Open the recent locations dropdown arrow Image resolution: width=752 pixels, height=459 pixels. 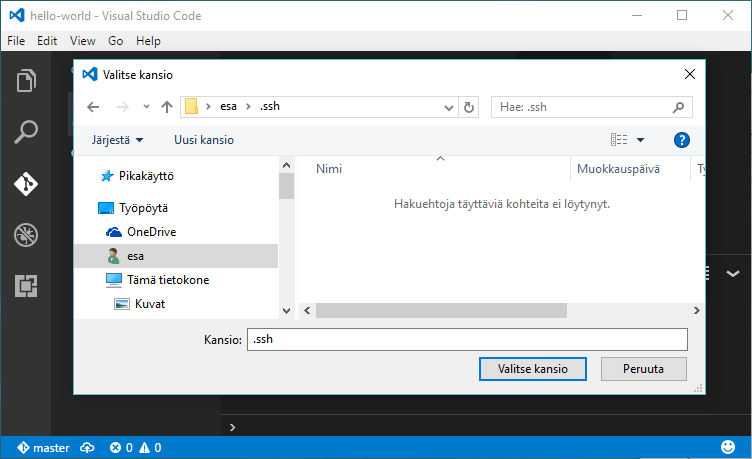(x=146, y=107)
